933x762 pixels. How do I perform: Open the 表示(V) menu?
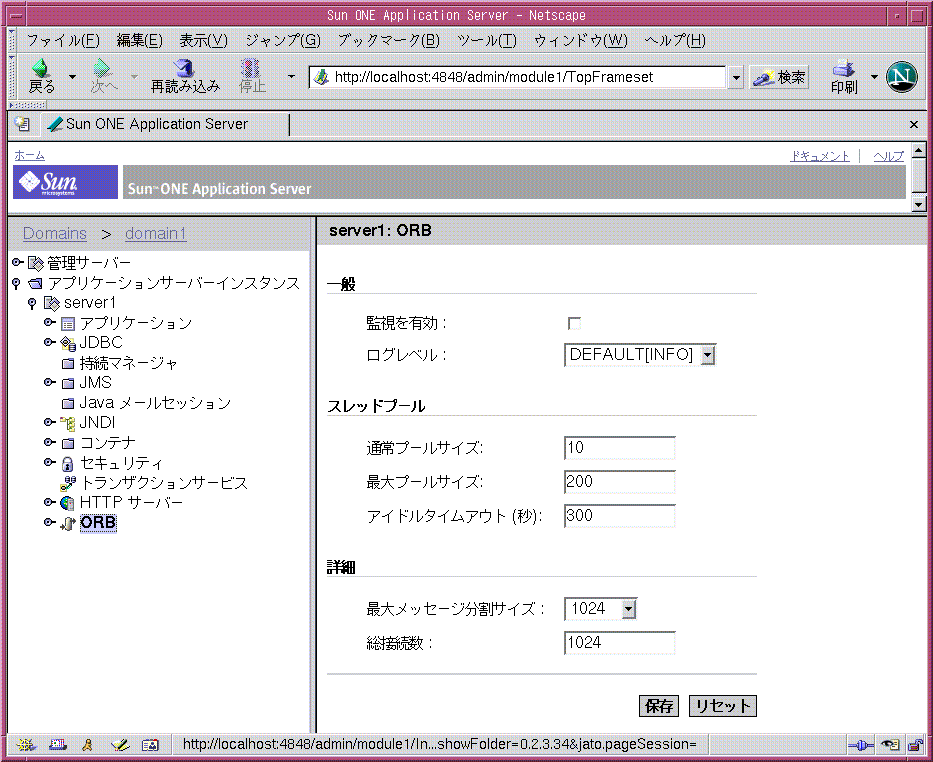pyautogui.click(x=203, y=40)
